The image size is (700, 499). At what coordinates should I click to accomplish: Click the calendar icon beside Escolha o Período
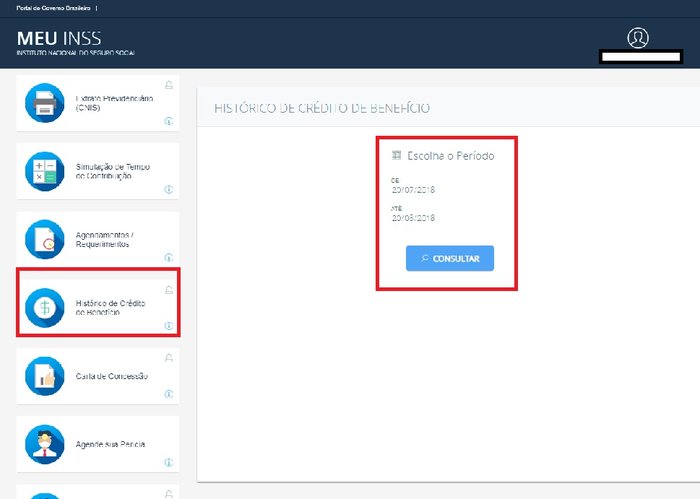click(x=396, y=155)
